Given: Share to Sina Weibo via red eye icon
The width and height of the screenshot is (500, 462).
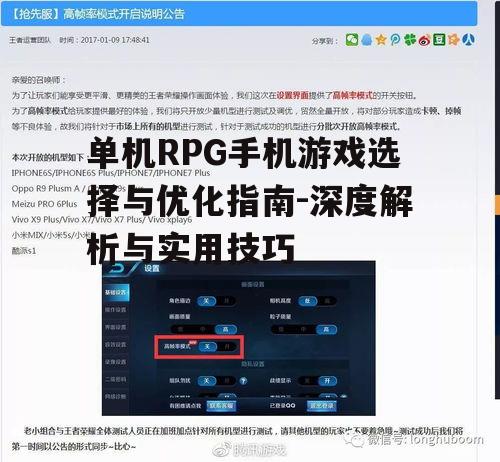Looking at the screenshot, I should (424, 41).
